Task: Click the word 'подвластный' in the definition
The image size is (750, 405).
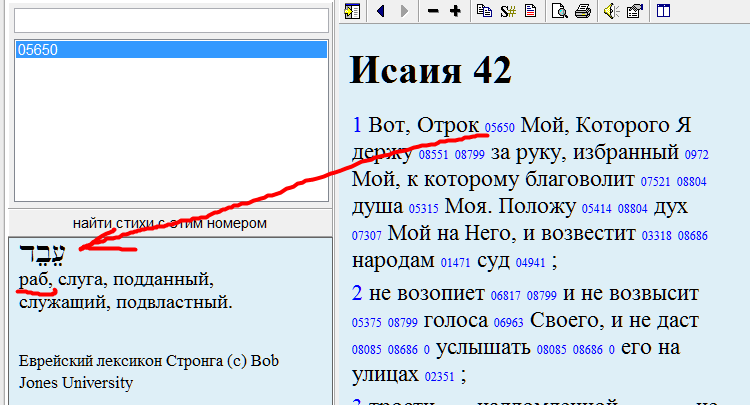Action: click(x=171, y=302)
